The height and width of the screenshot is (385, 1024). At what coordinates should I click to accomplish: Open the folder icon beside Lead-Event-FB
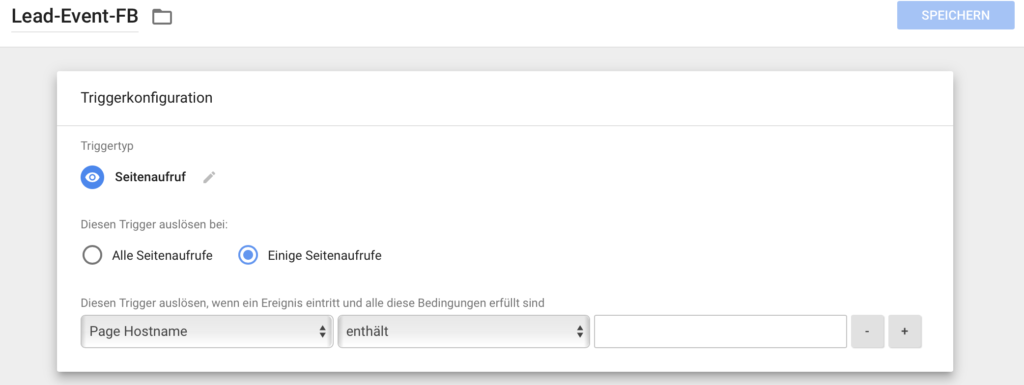tap(162, 17)
